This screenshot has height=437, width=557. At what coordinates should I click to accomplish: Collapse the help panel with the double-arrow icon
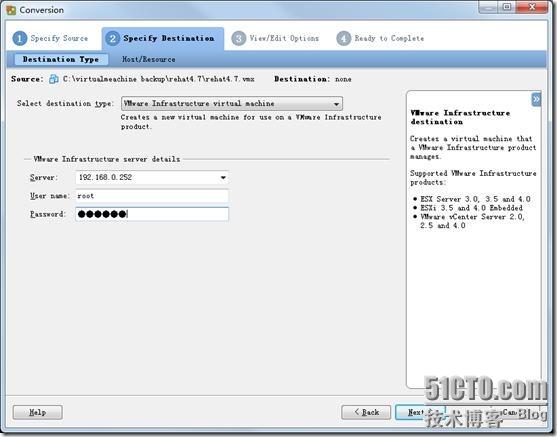pos(536,99)
